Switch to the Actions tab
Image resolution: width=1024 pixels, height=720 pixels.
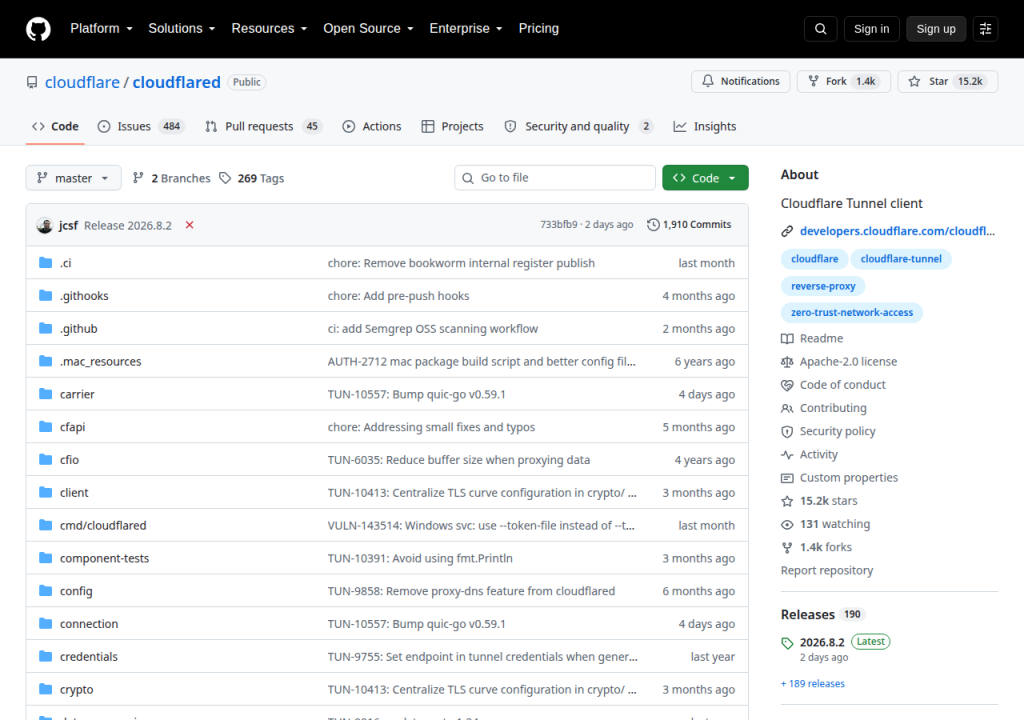(x=372, y=126)
